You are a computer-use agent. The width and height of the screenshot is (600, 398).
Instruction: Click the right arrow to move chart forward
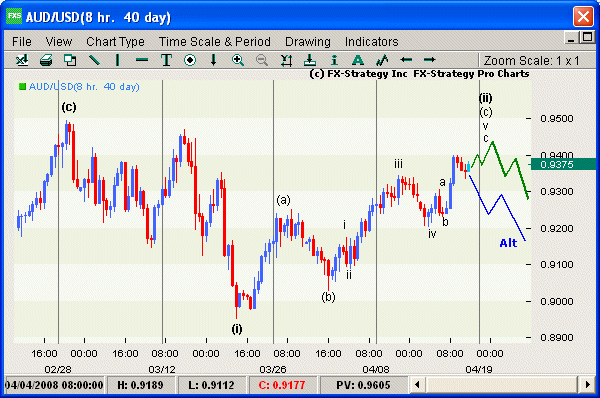[x=429, y=60]
